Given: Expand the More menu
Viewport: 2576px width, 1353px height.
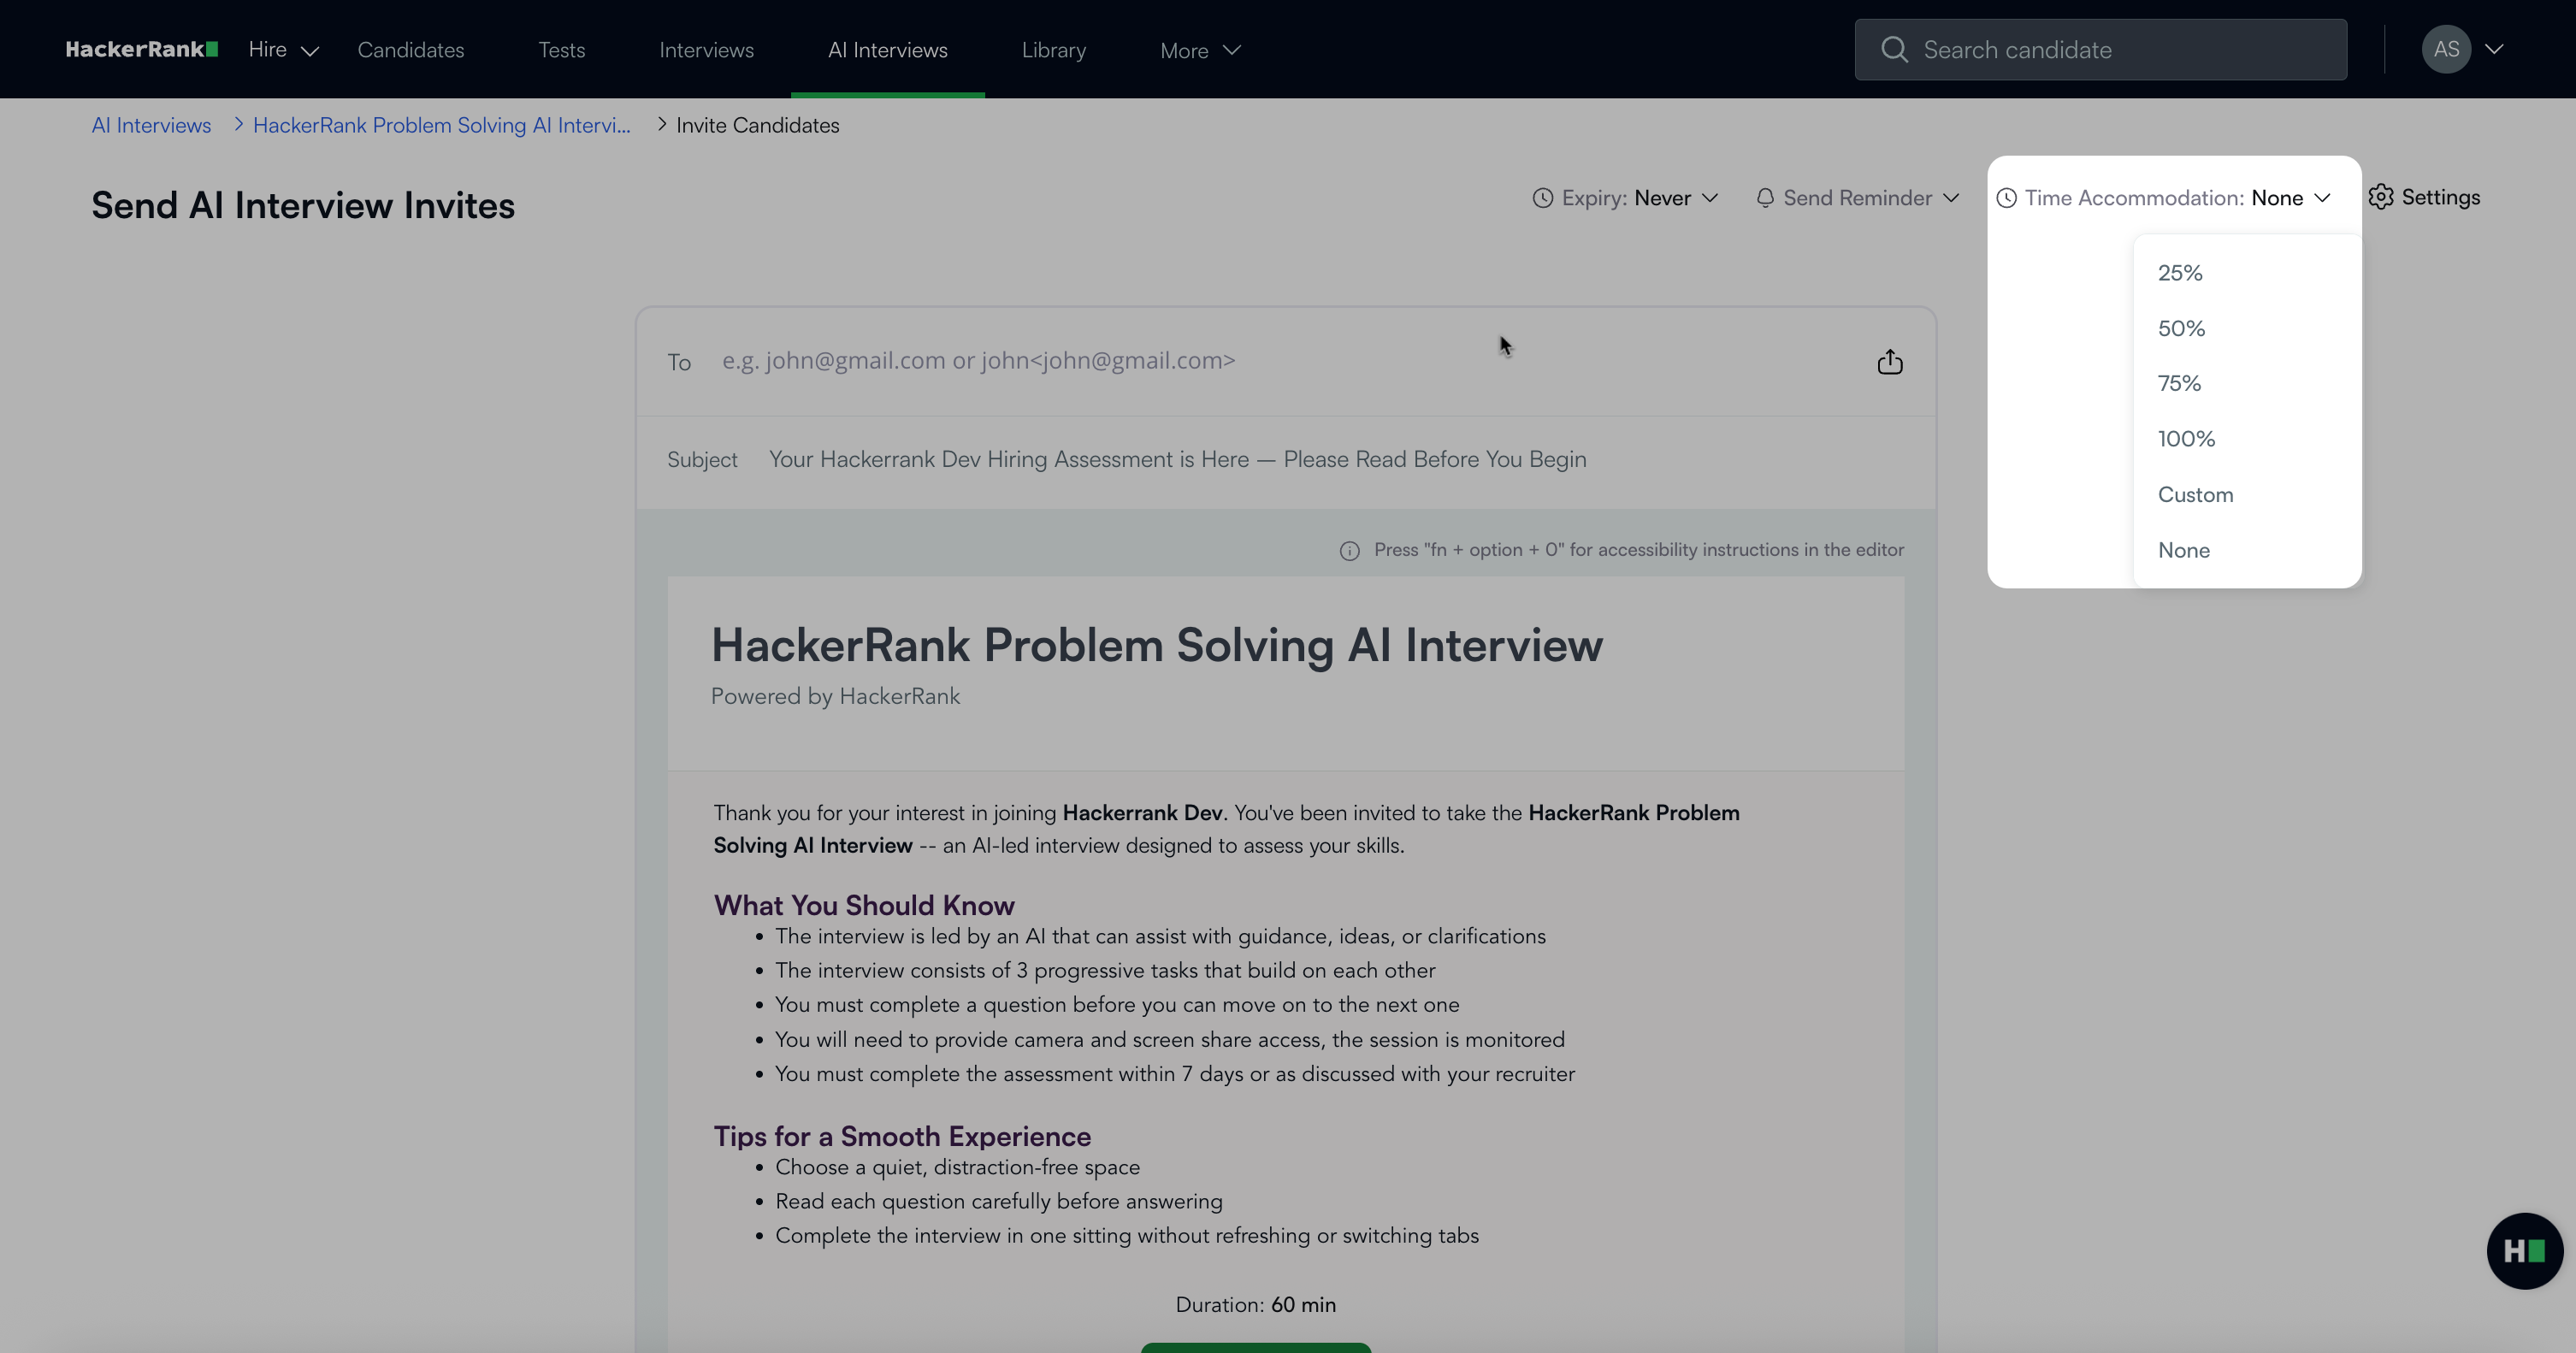Looking at the screenshot, I should 1200,50.
